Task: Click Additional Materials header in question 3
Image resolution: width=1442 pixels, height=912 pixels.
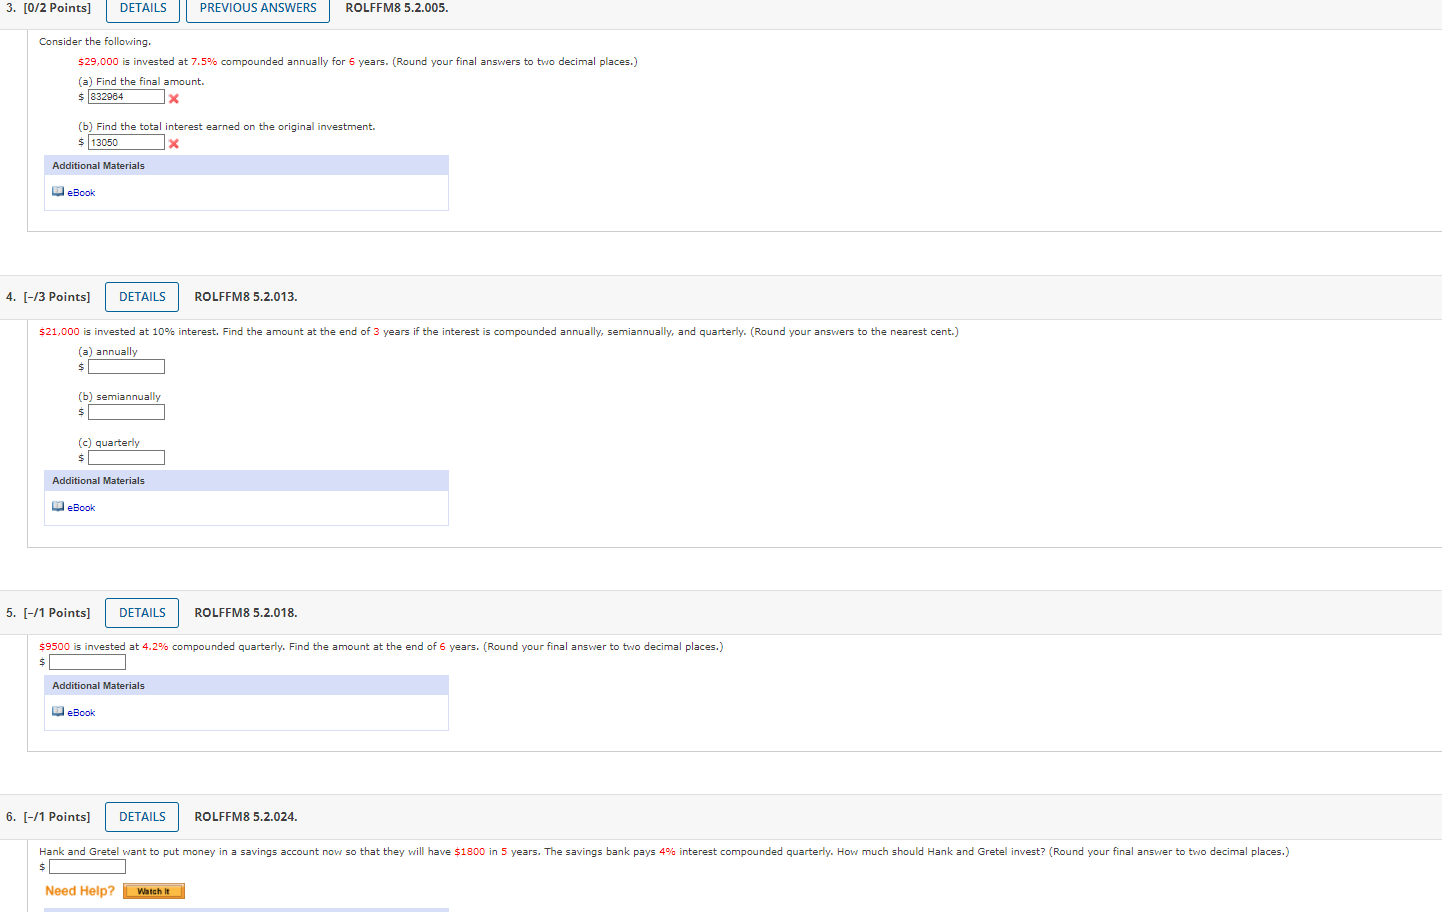Action: click(98, 166)
